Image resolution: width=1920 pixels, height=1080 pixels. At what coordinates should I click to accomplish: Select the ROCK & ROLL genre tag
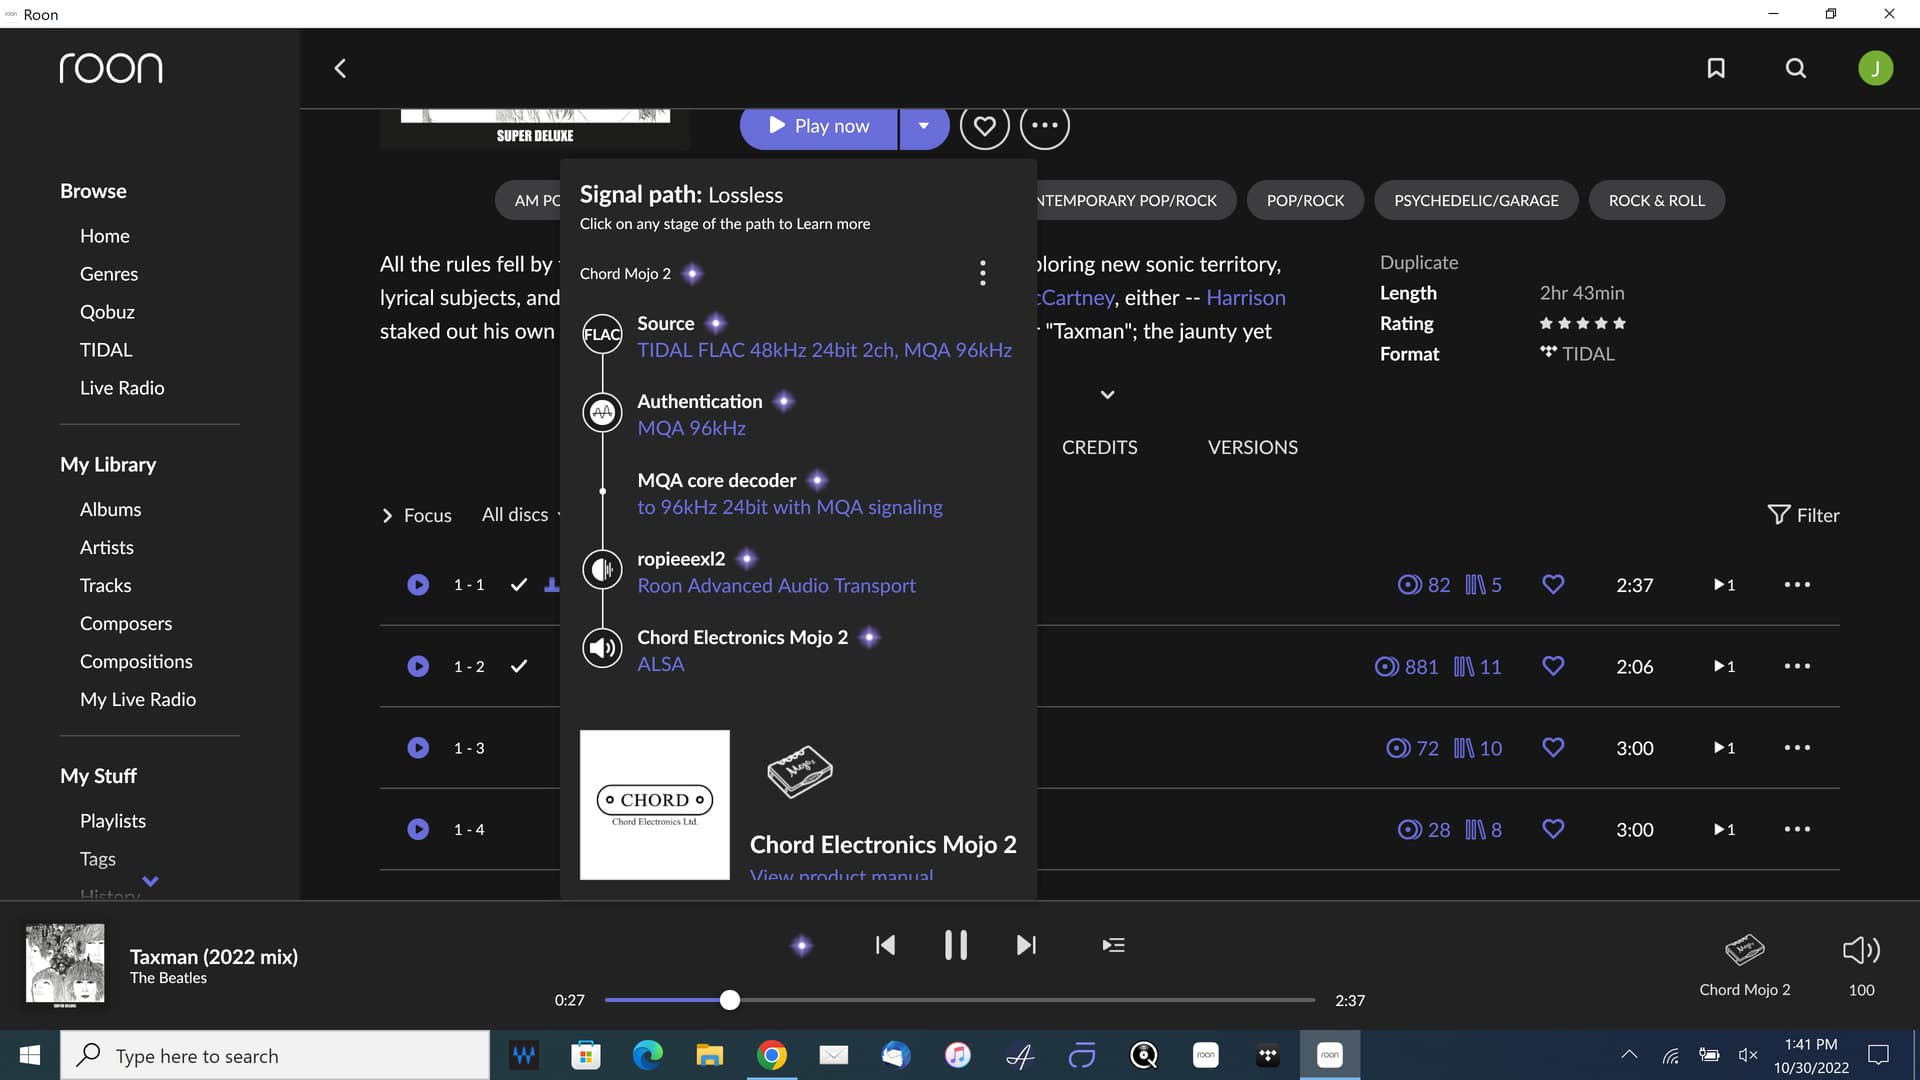coord(1656,200)
